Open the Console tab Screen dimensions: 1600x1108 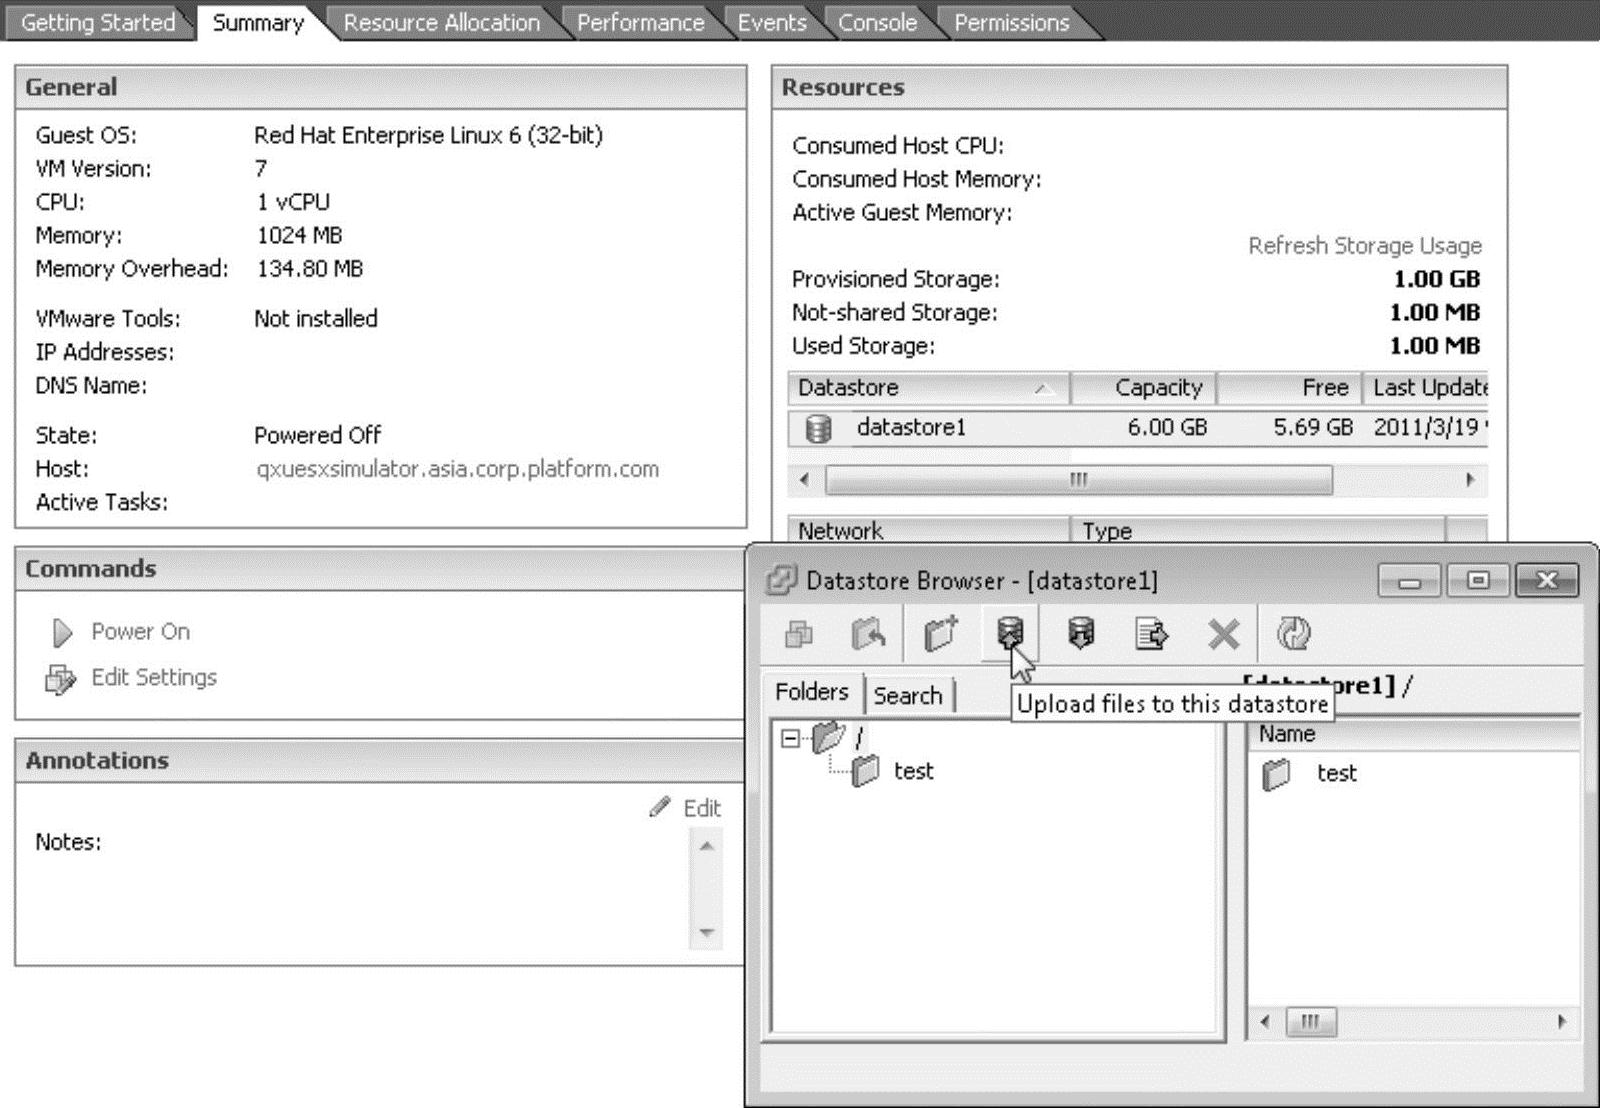coord(877,22)
